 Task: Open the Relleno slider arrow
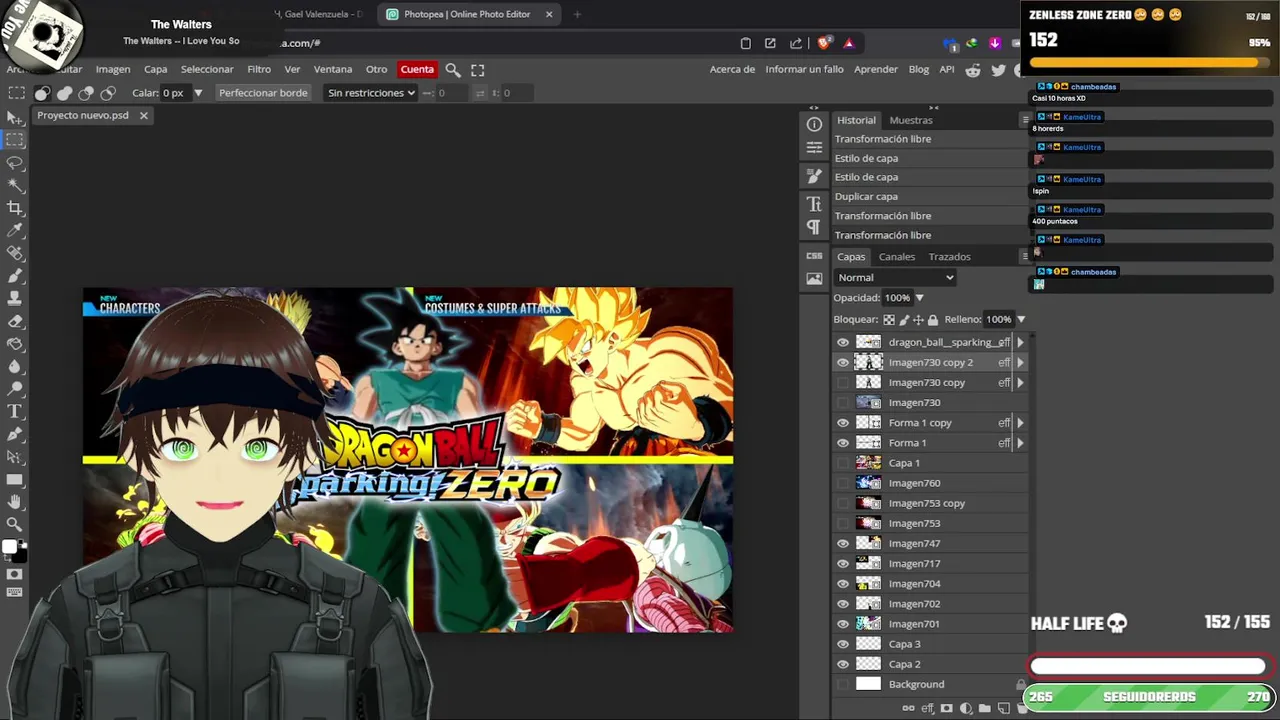click(1020, 320)
